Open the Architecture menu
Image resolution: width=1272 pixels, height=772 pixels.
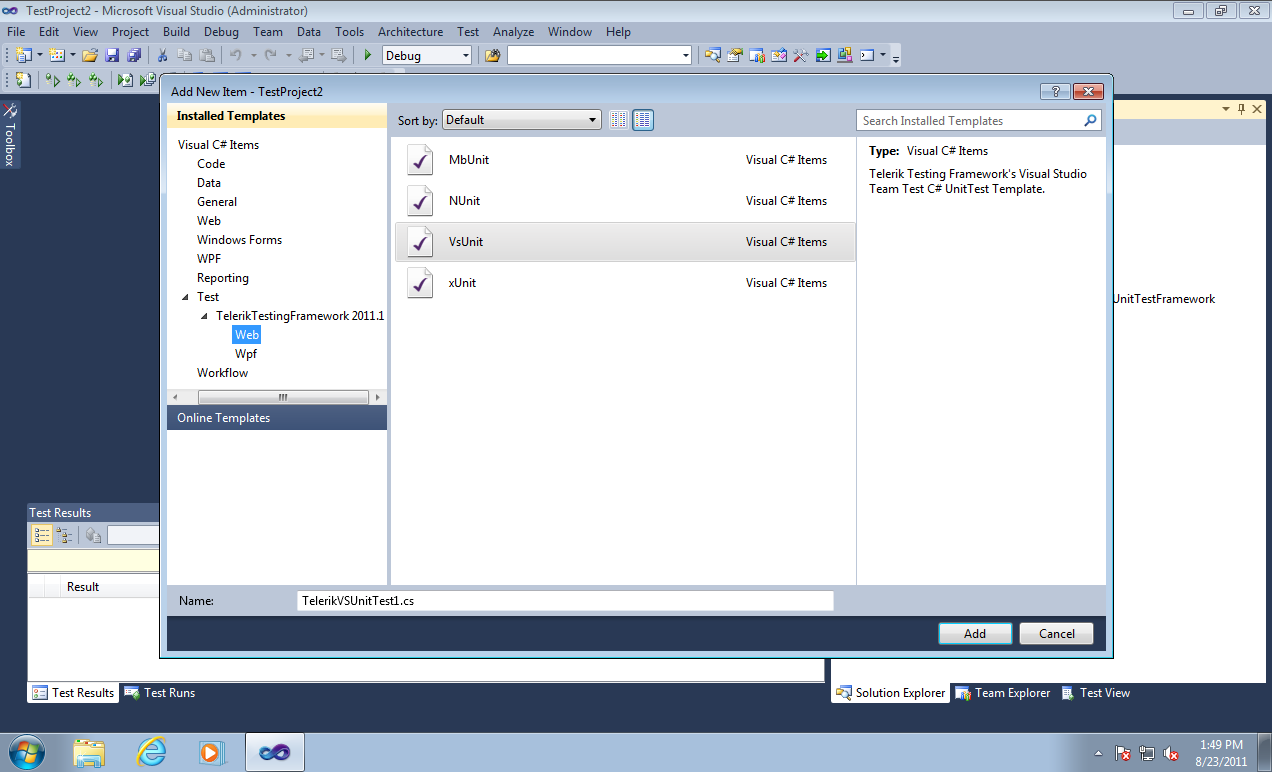[410, 32]
